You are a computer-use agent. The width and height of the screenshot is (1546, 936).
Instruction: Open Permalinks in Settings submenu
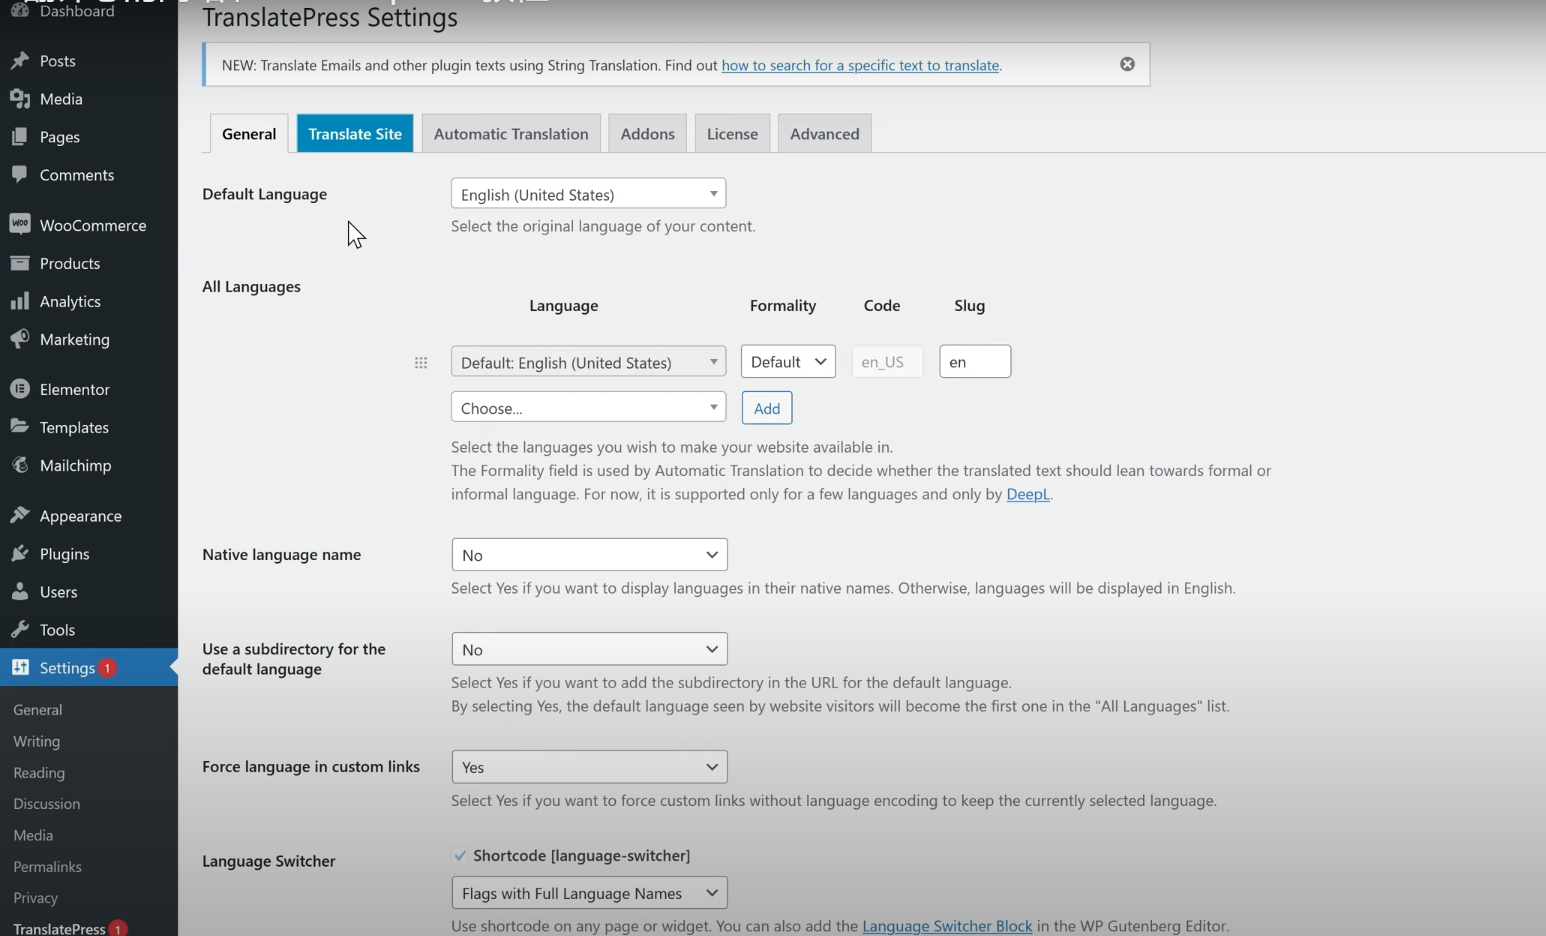tap(47, 866)
